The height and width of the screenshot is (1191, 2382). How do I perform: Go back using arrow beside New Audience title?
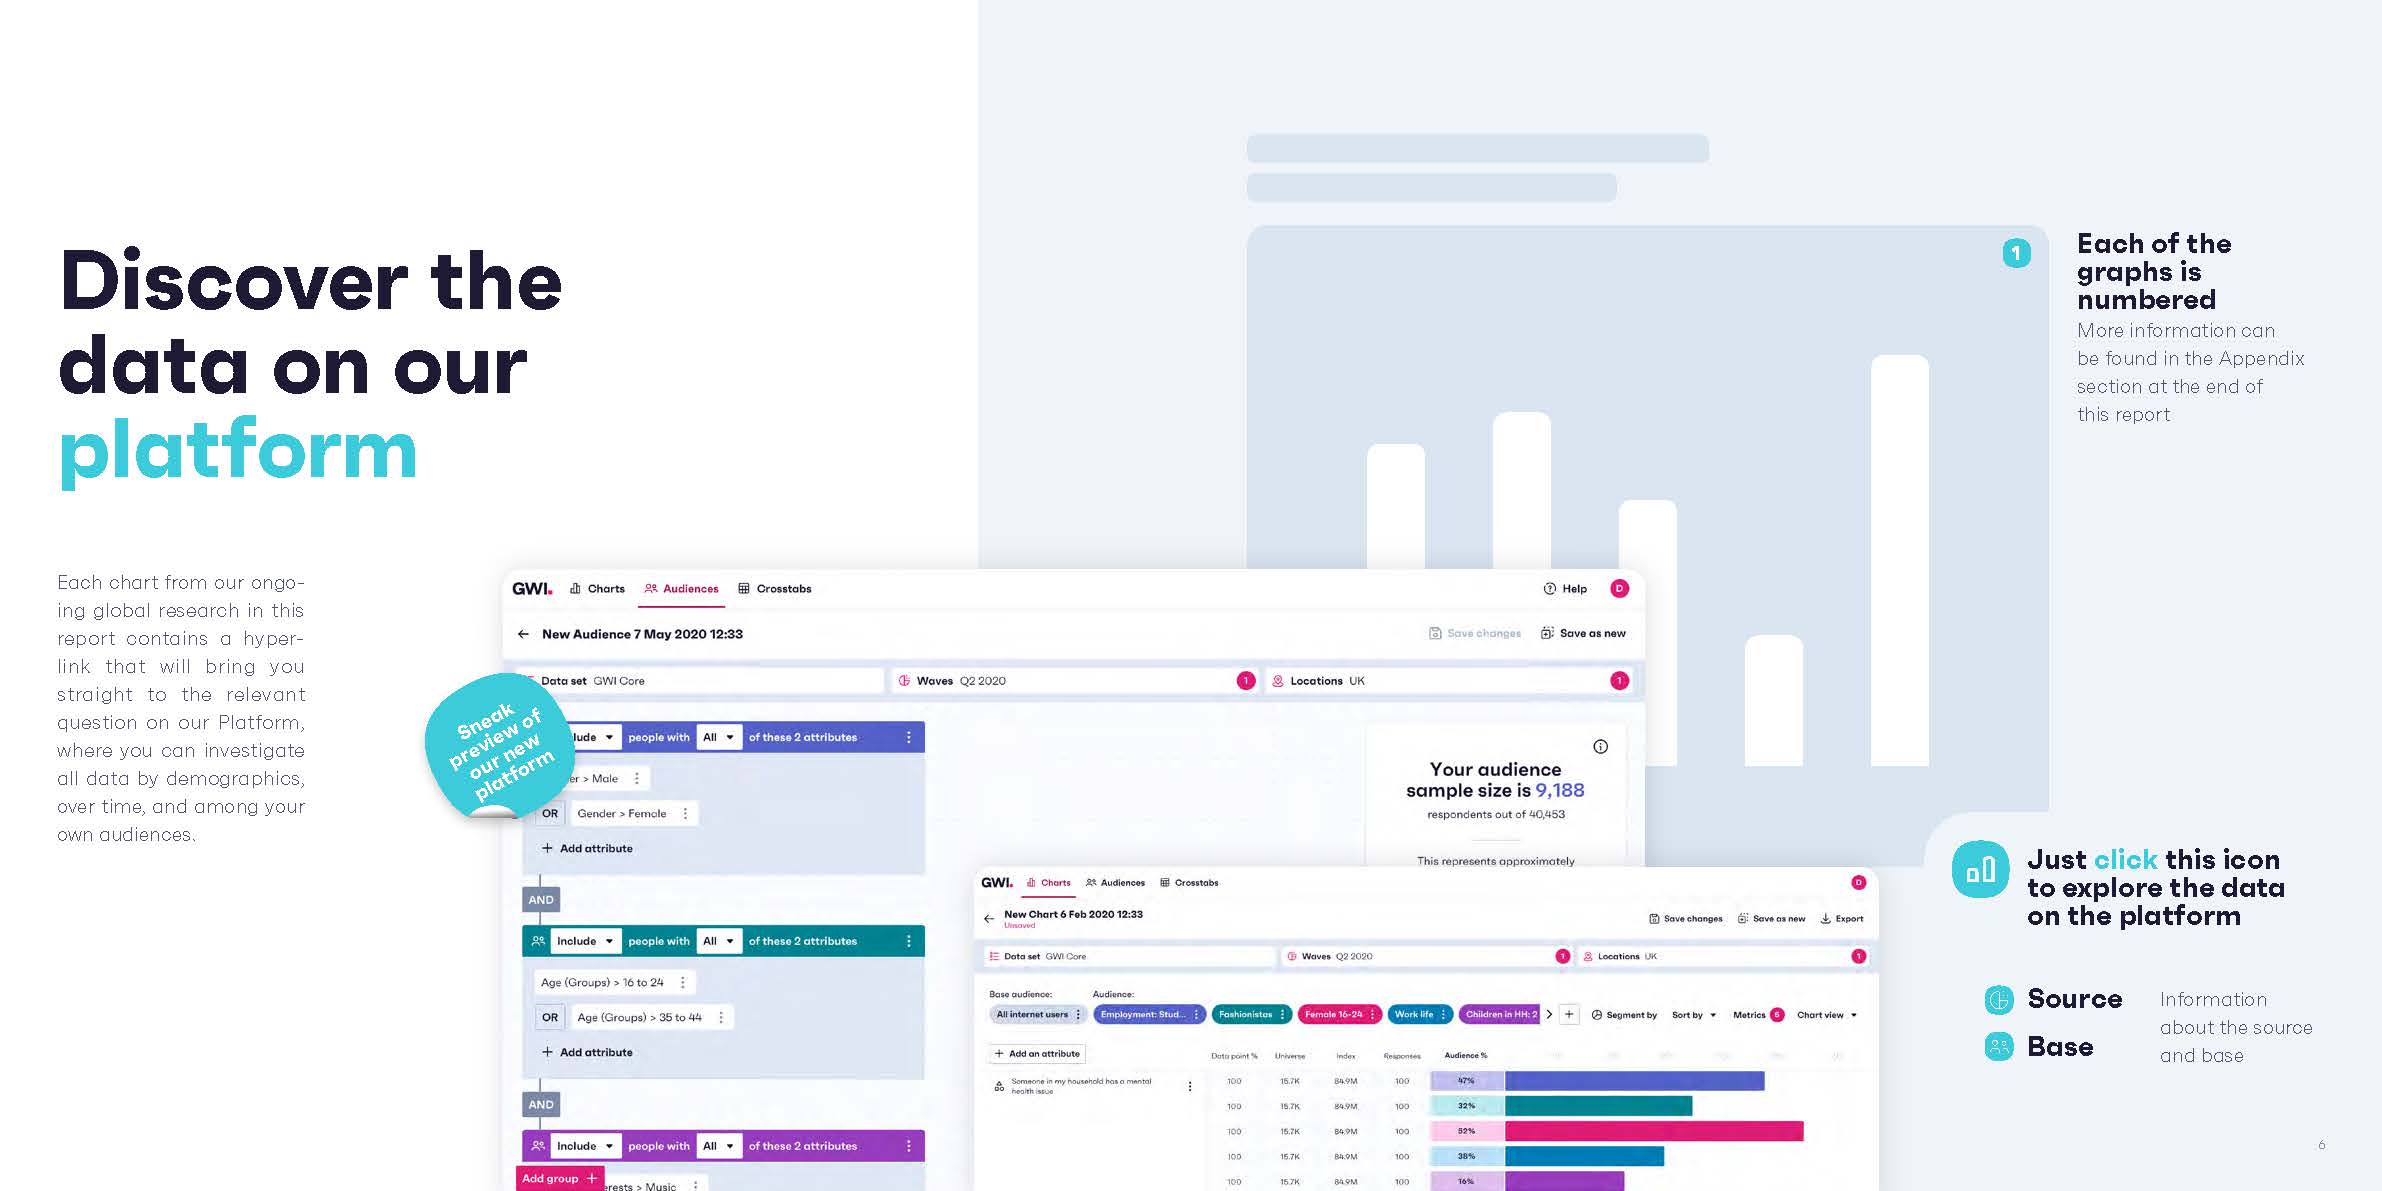[x=523, y=634]
